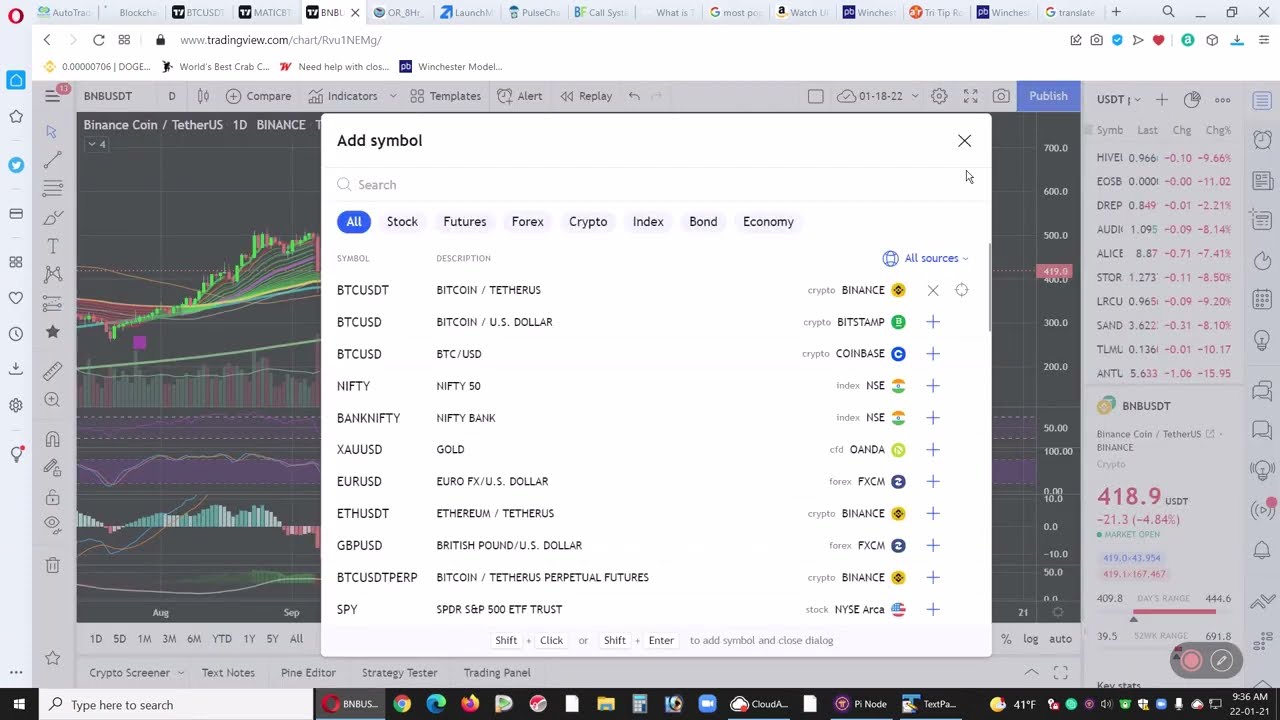The height and width of the screenshot is (720, 1280).
Task: Add XAUUSD gold symbol
Action: 933,450
